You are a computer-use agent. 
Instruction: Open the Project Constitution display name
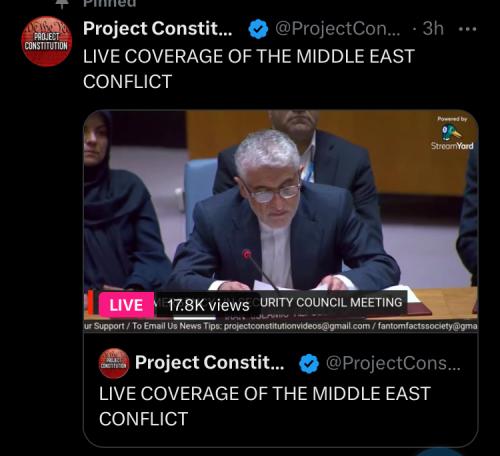(158, 28)
